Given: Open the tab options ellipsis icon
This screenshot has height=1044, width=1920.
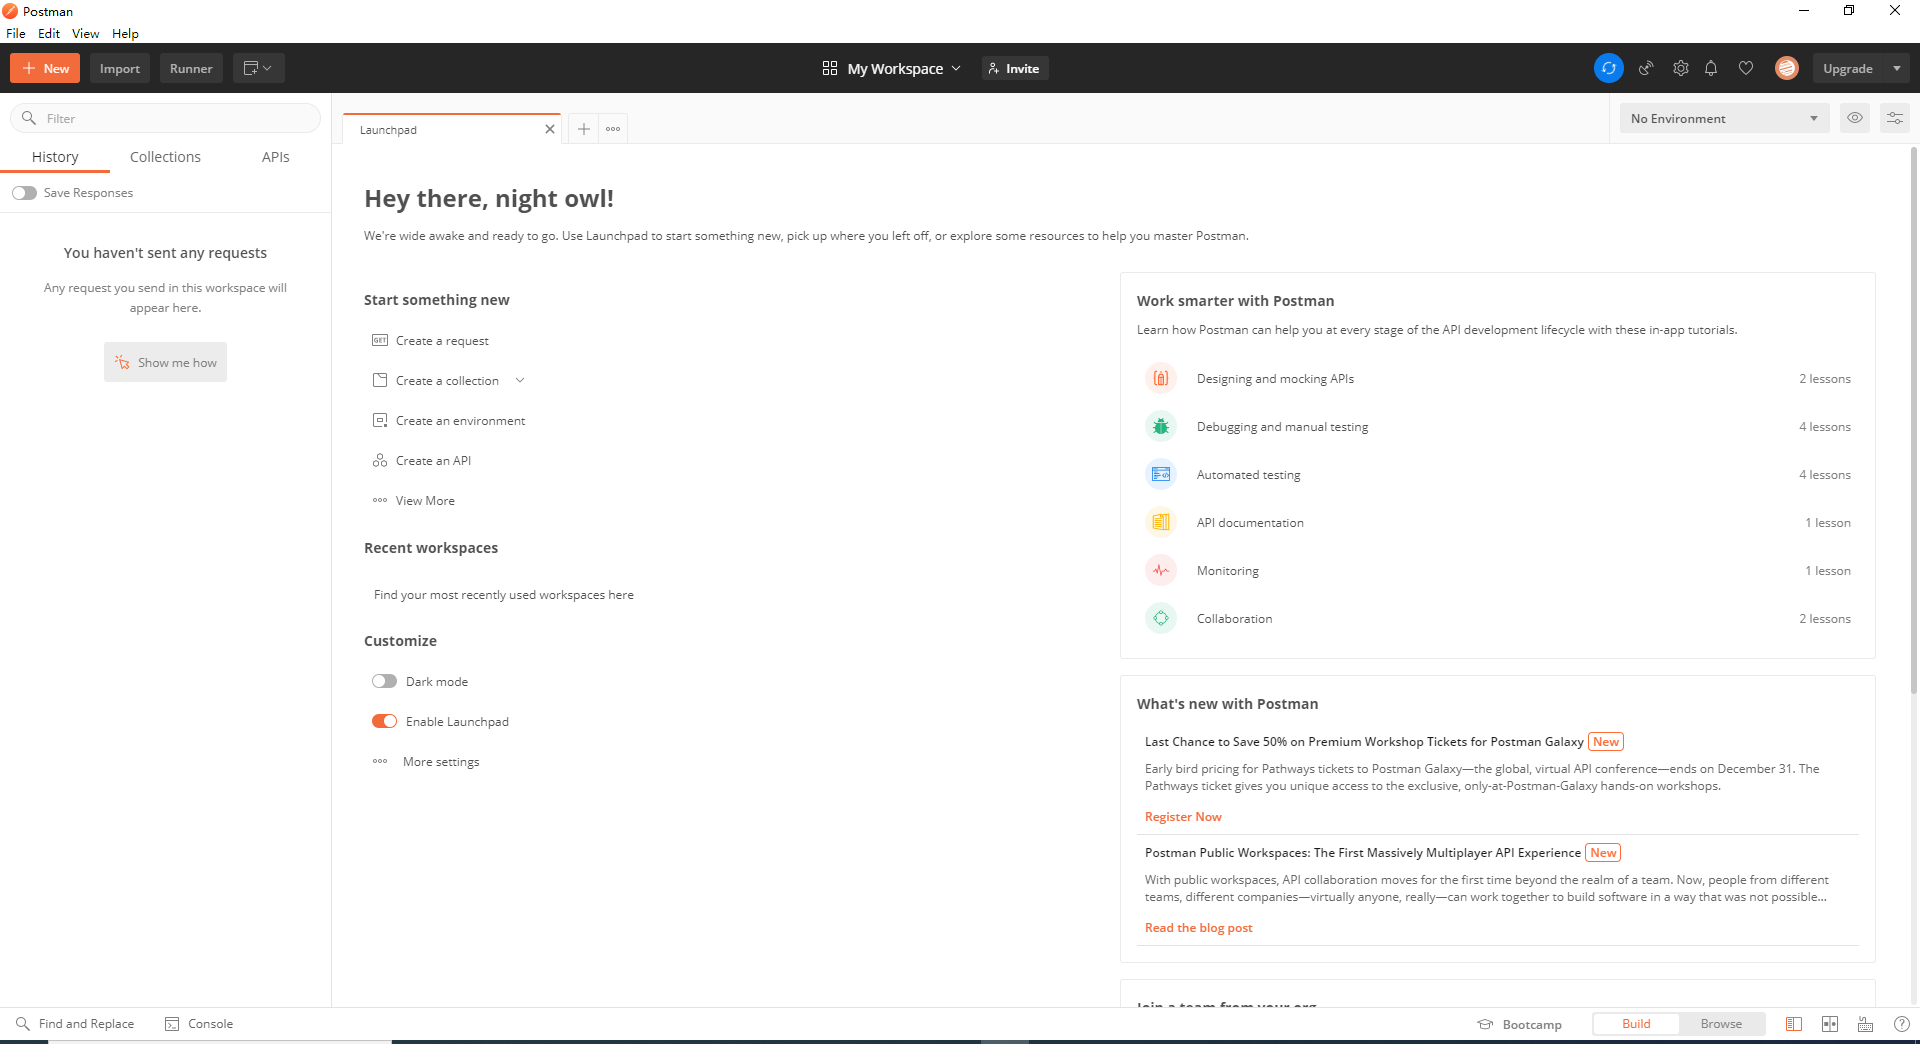Looking at the screenshot, I should 613,129.
